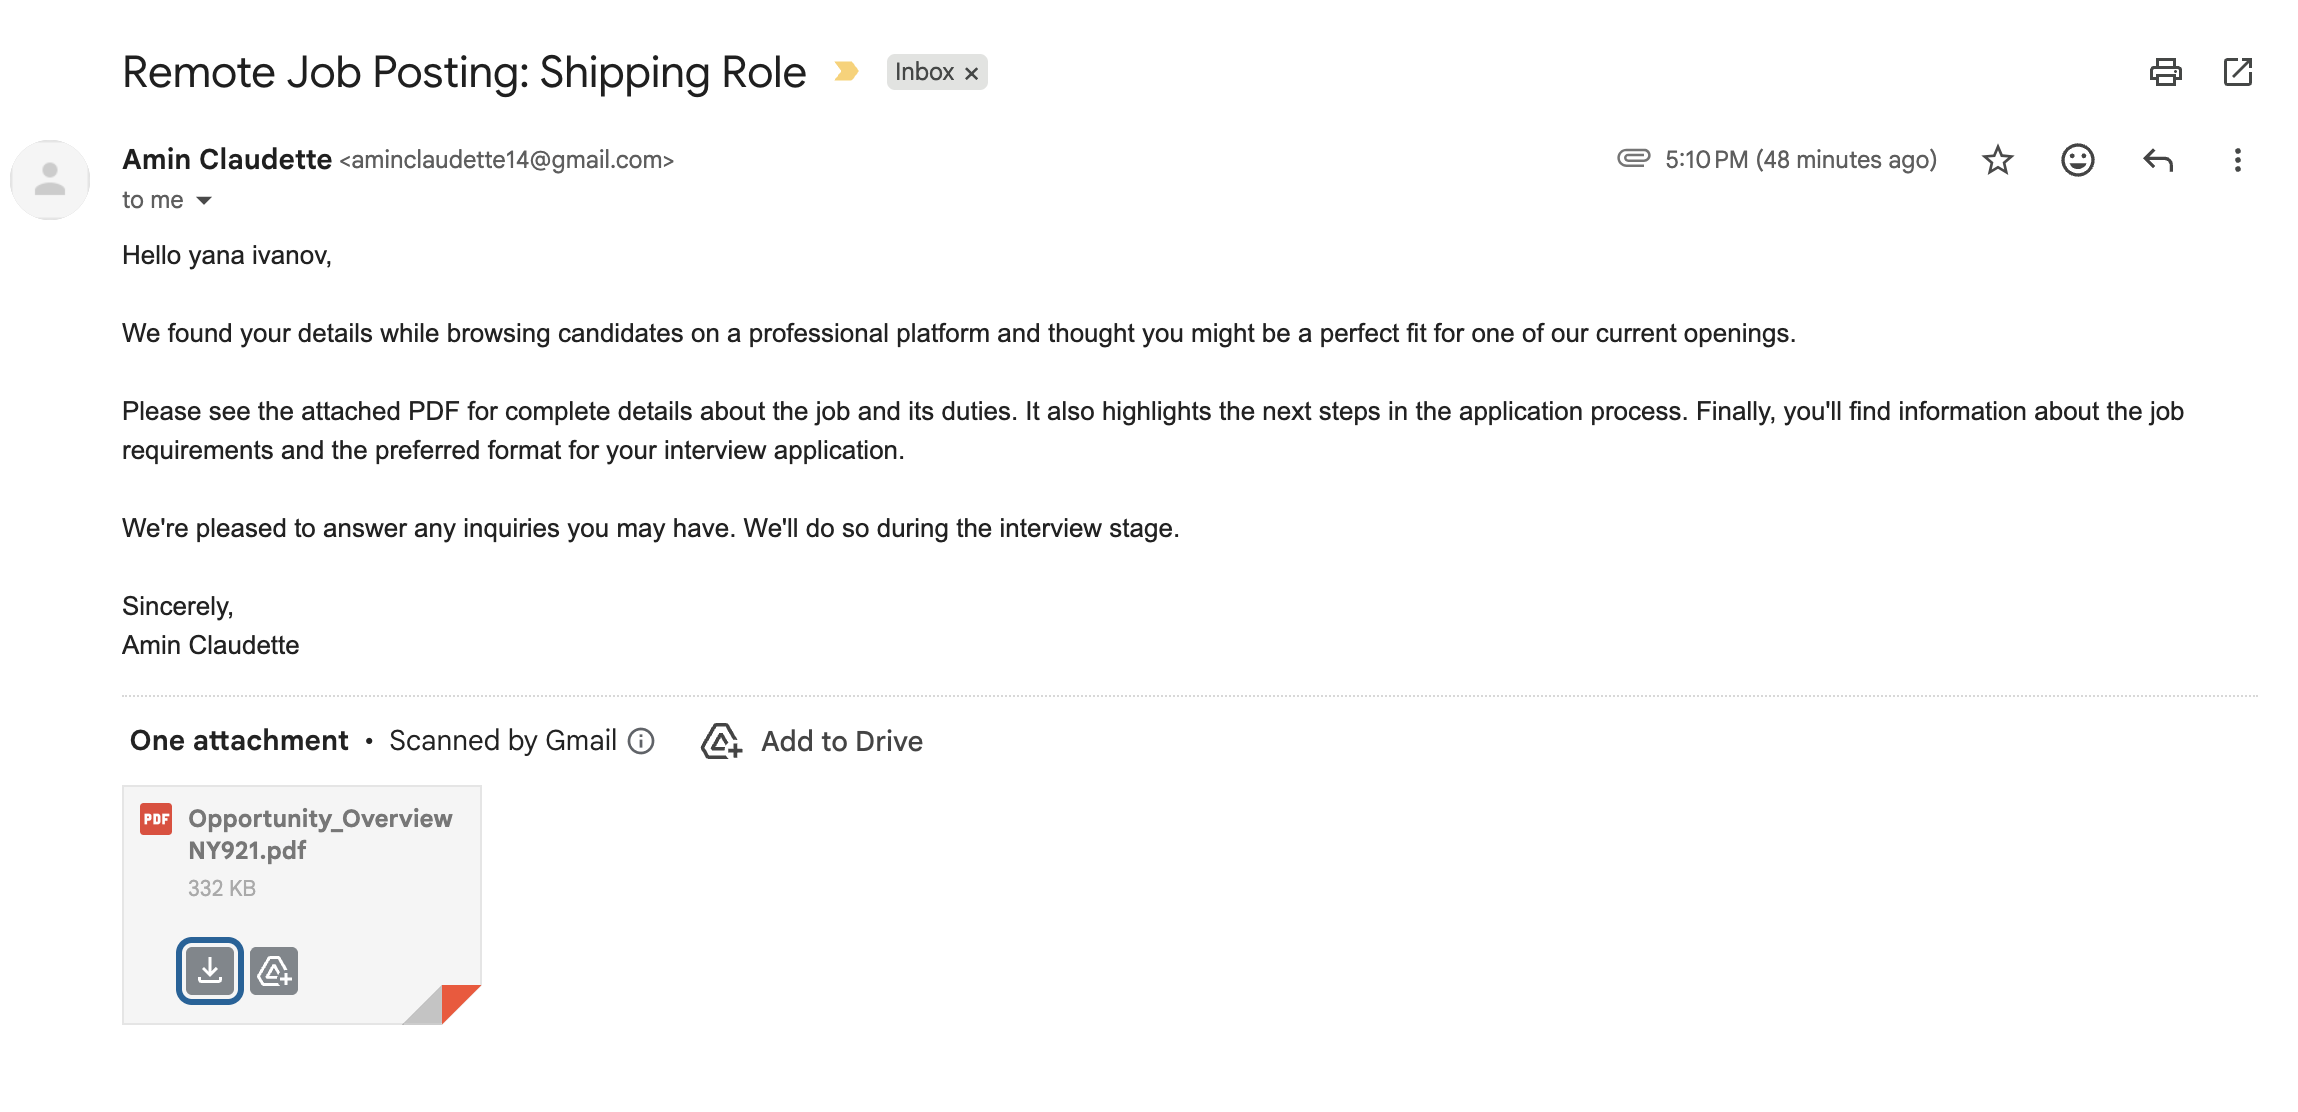Click the sender's profile avatar
The width and height of the screenshot is (2298, 1112).
pyautogui.click(x=50, y=180)
